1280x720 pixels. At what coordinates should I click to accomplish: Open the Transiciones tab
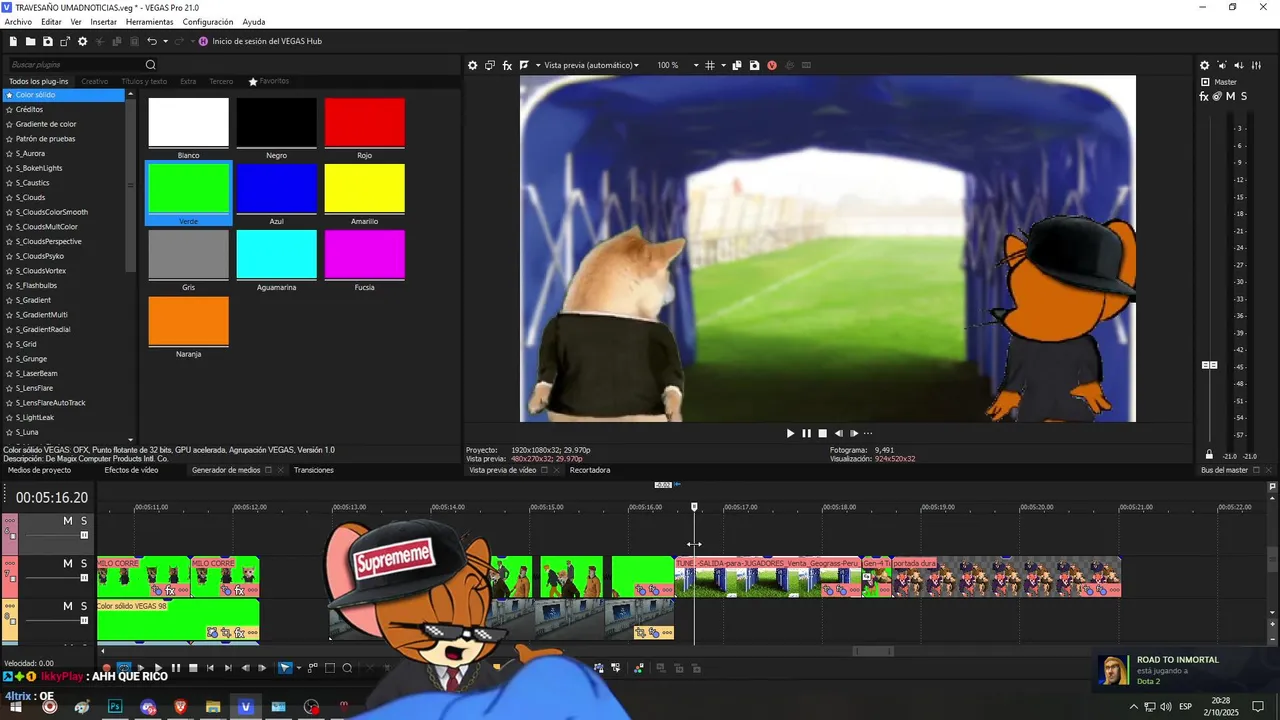pos(314,470)
